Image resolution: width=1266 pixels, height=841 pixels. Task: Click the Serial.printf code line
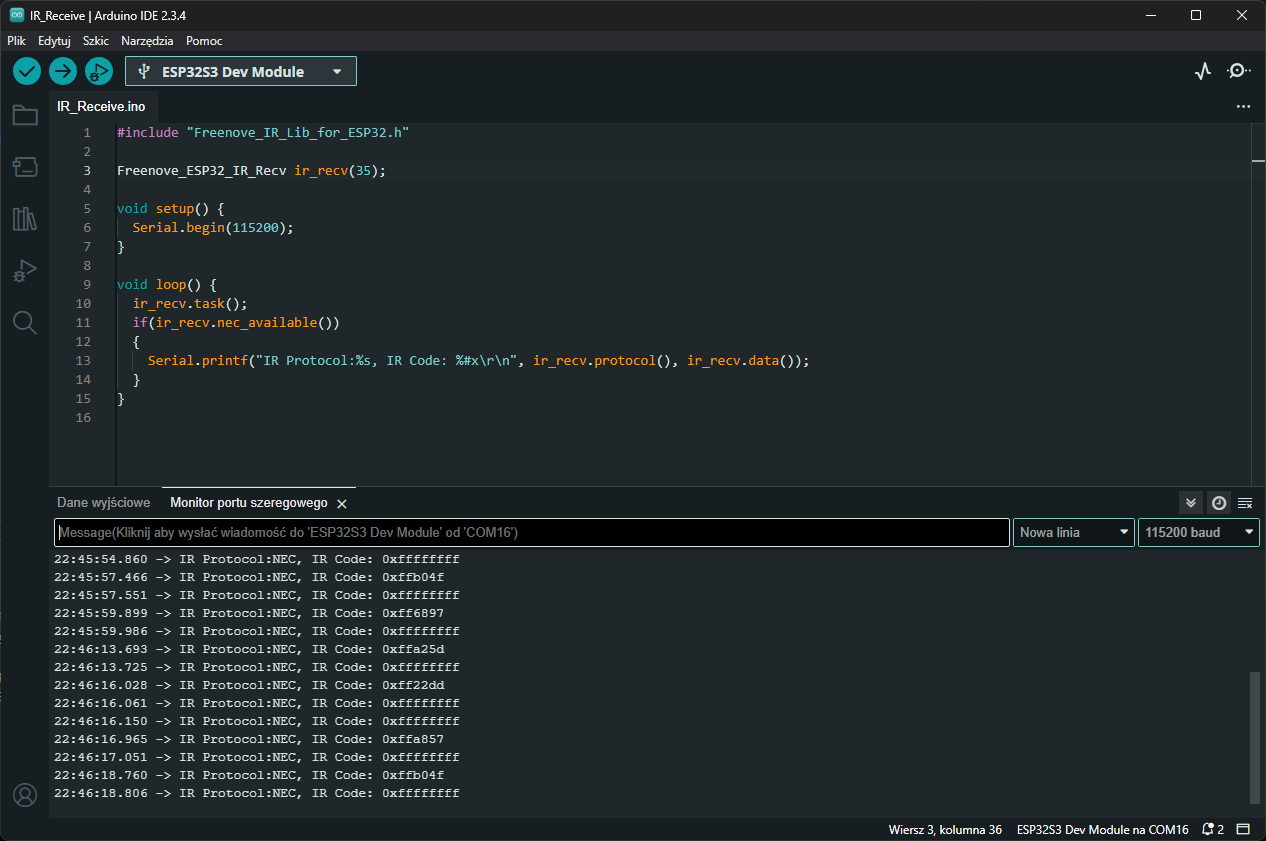478,361
